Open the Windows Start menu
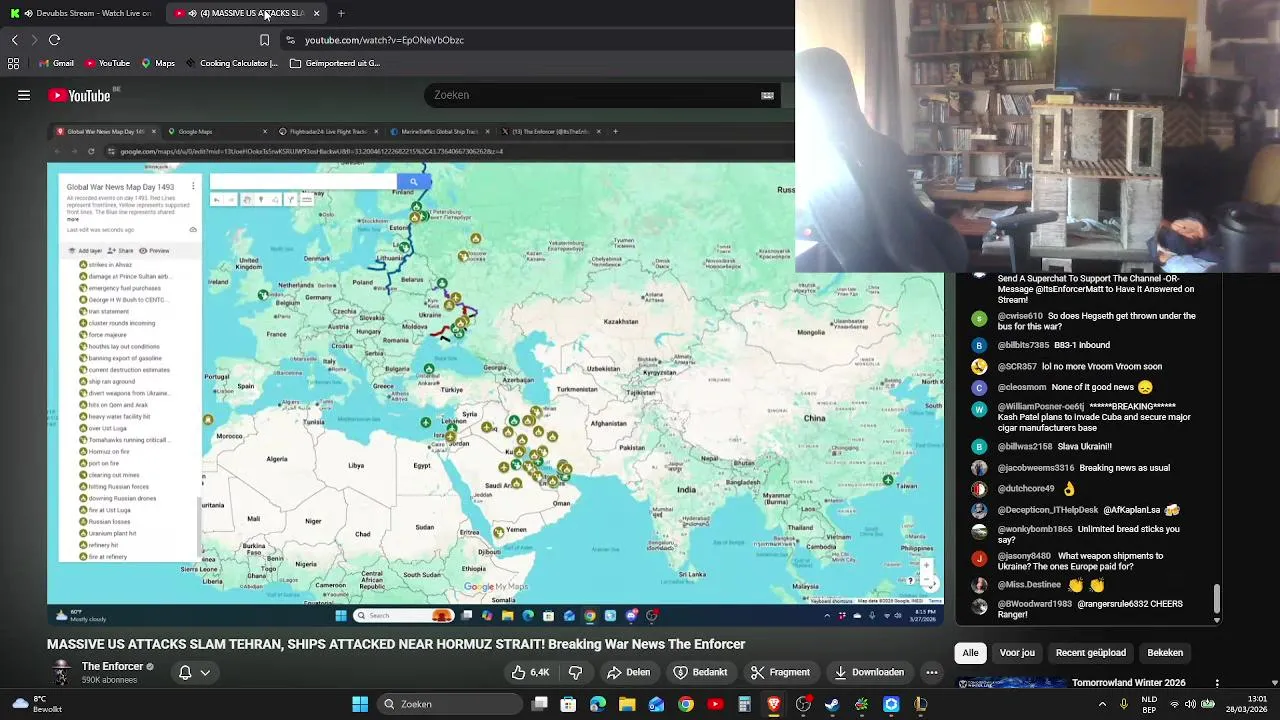The width and height of the screenshot is (1280, 720). click(360, 704)
